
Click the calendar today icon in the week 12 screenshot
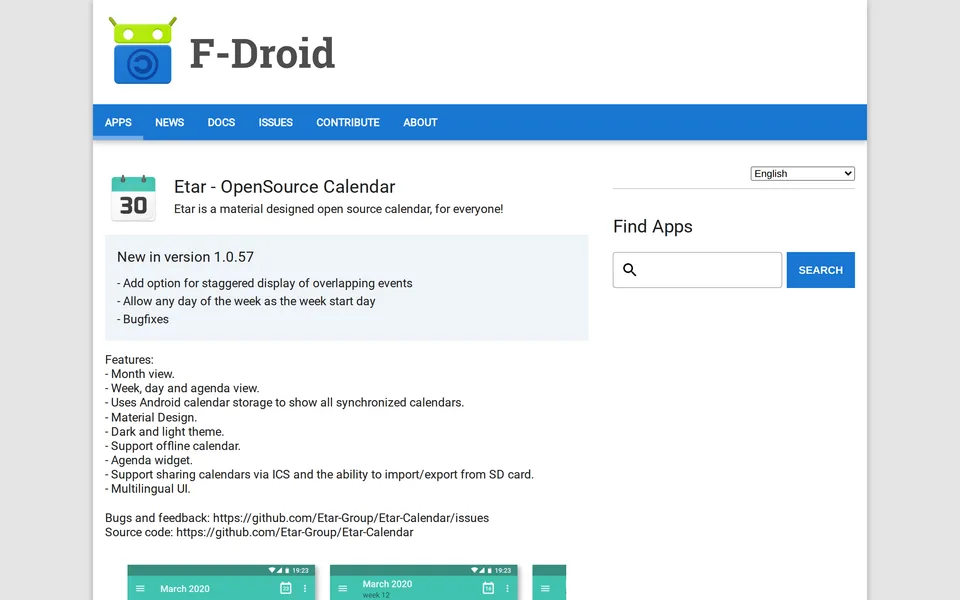488,588
